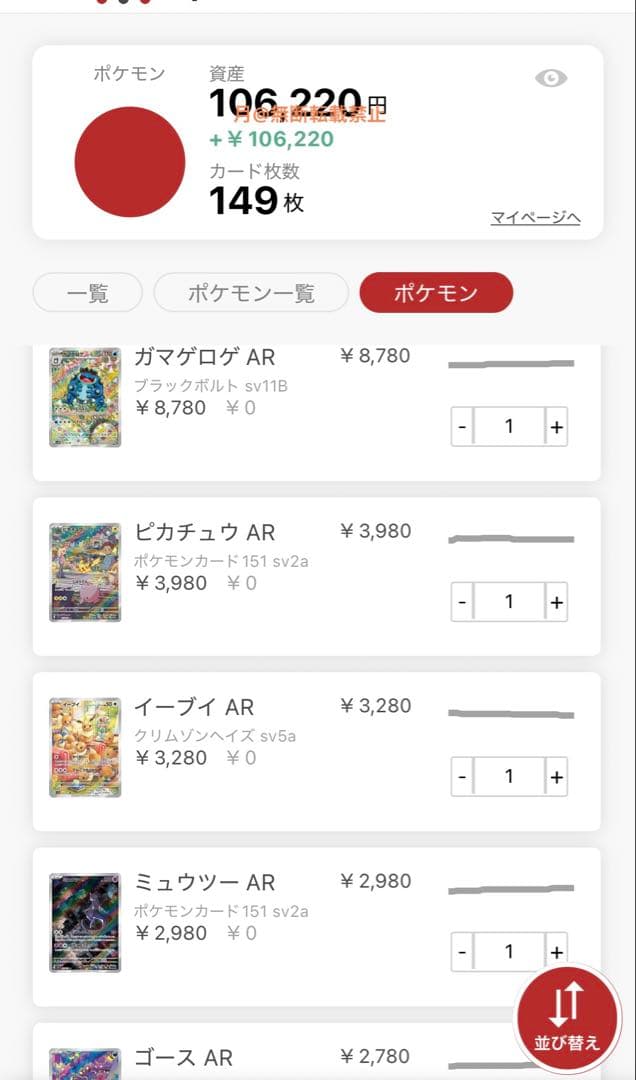Increase イーブイ AR card count
The height and width of the screenshot is (1080, 636).
point(557,776)
